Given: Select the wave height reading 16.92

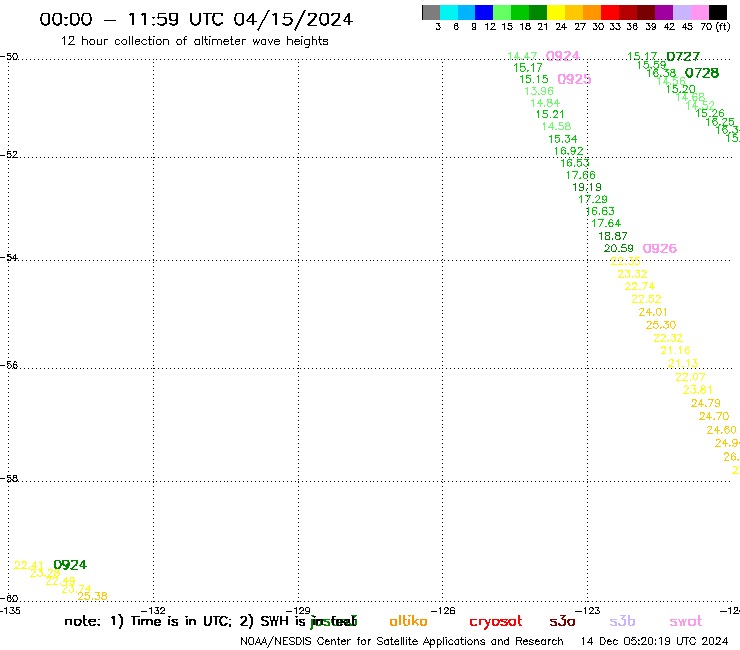Looking at the screenshot, I should [x=569, y=151].
